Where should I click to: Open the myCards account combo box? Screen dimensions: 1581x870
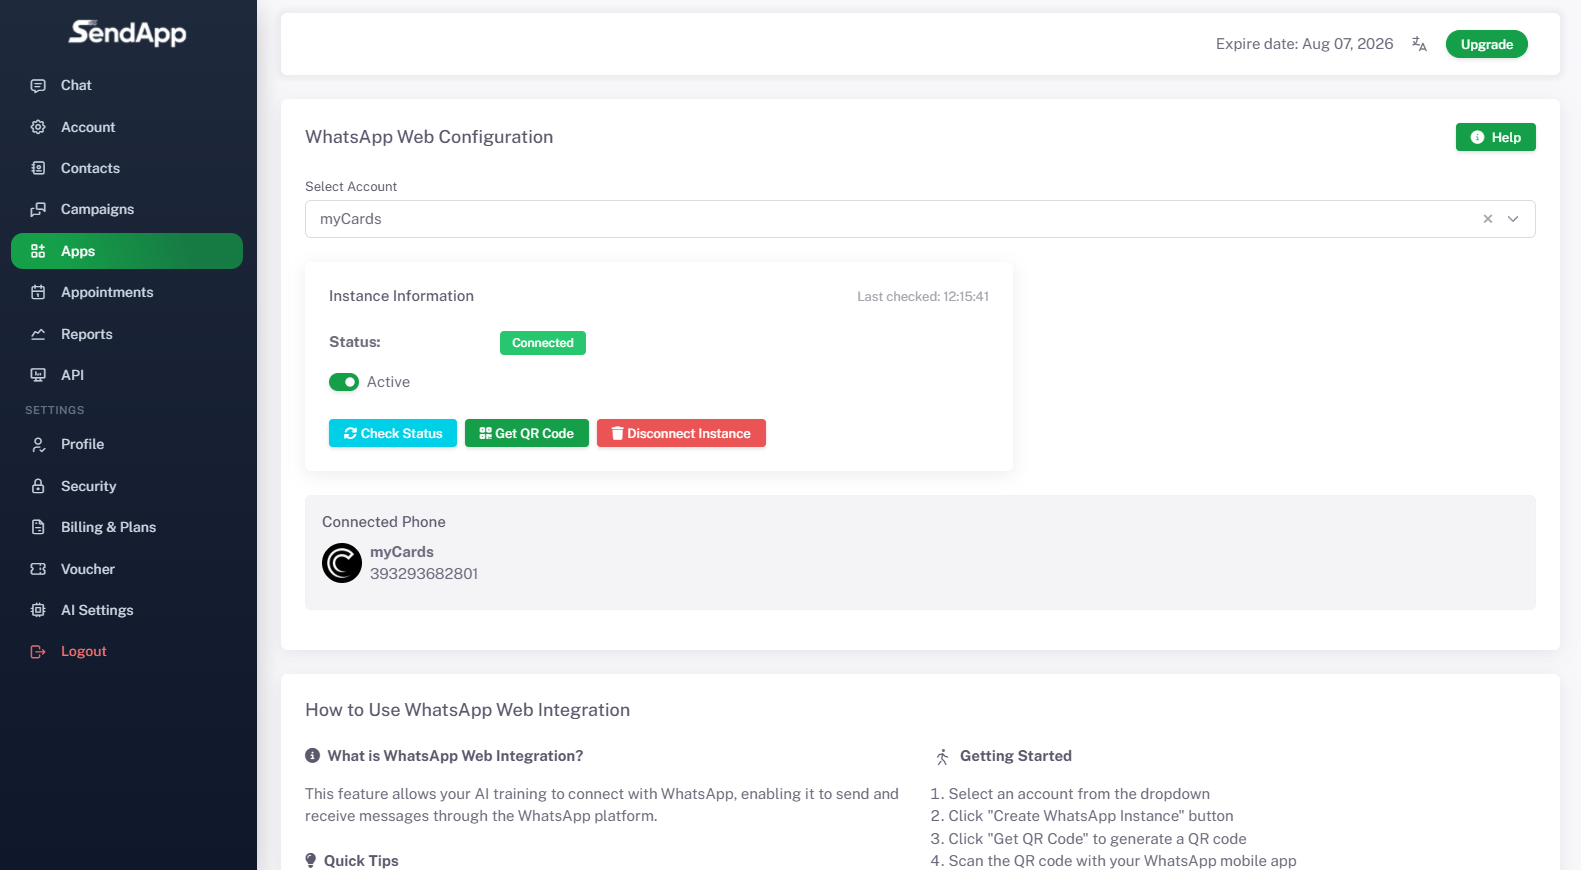click(x=920, y=219)
